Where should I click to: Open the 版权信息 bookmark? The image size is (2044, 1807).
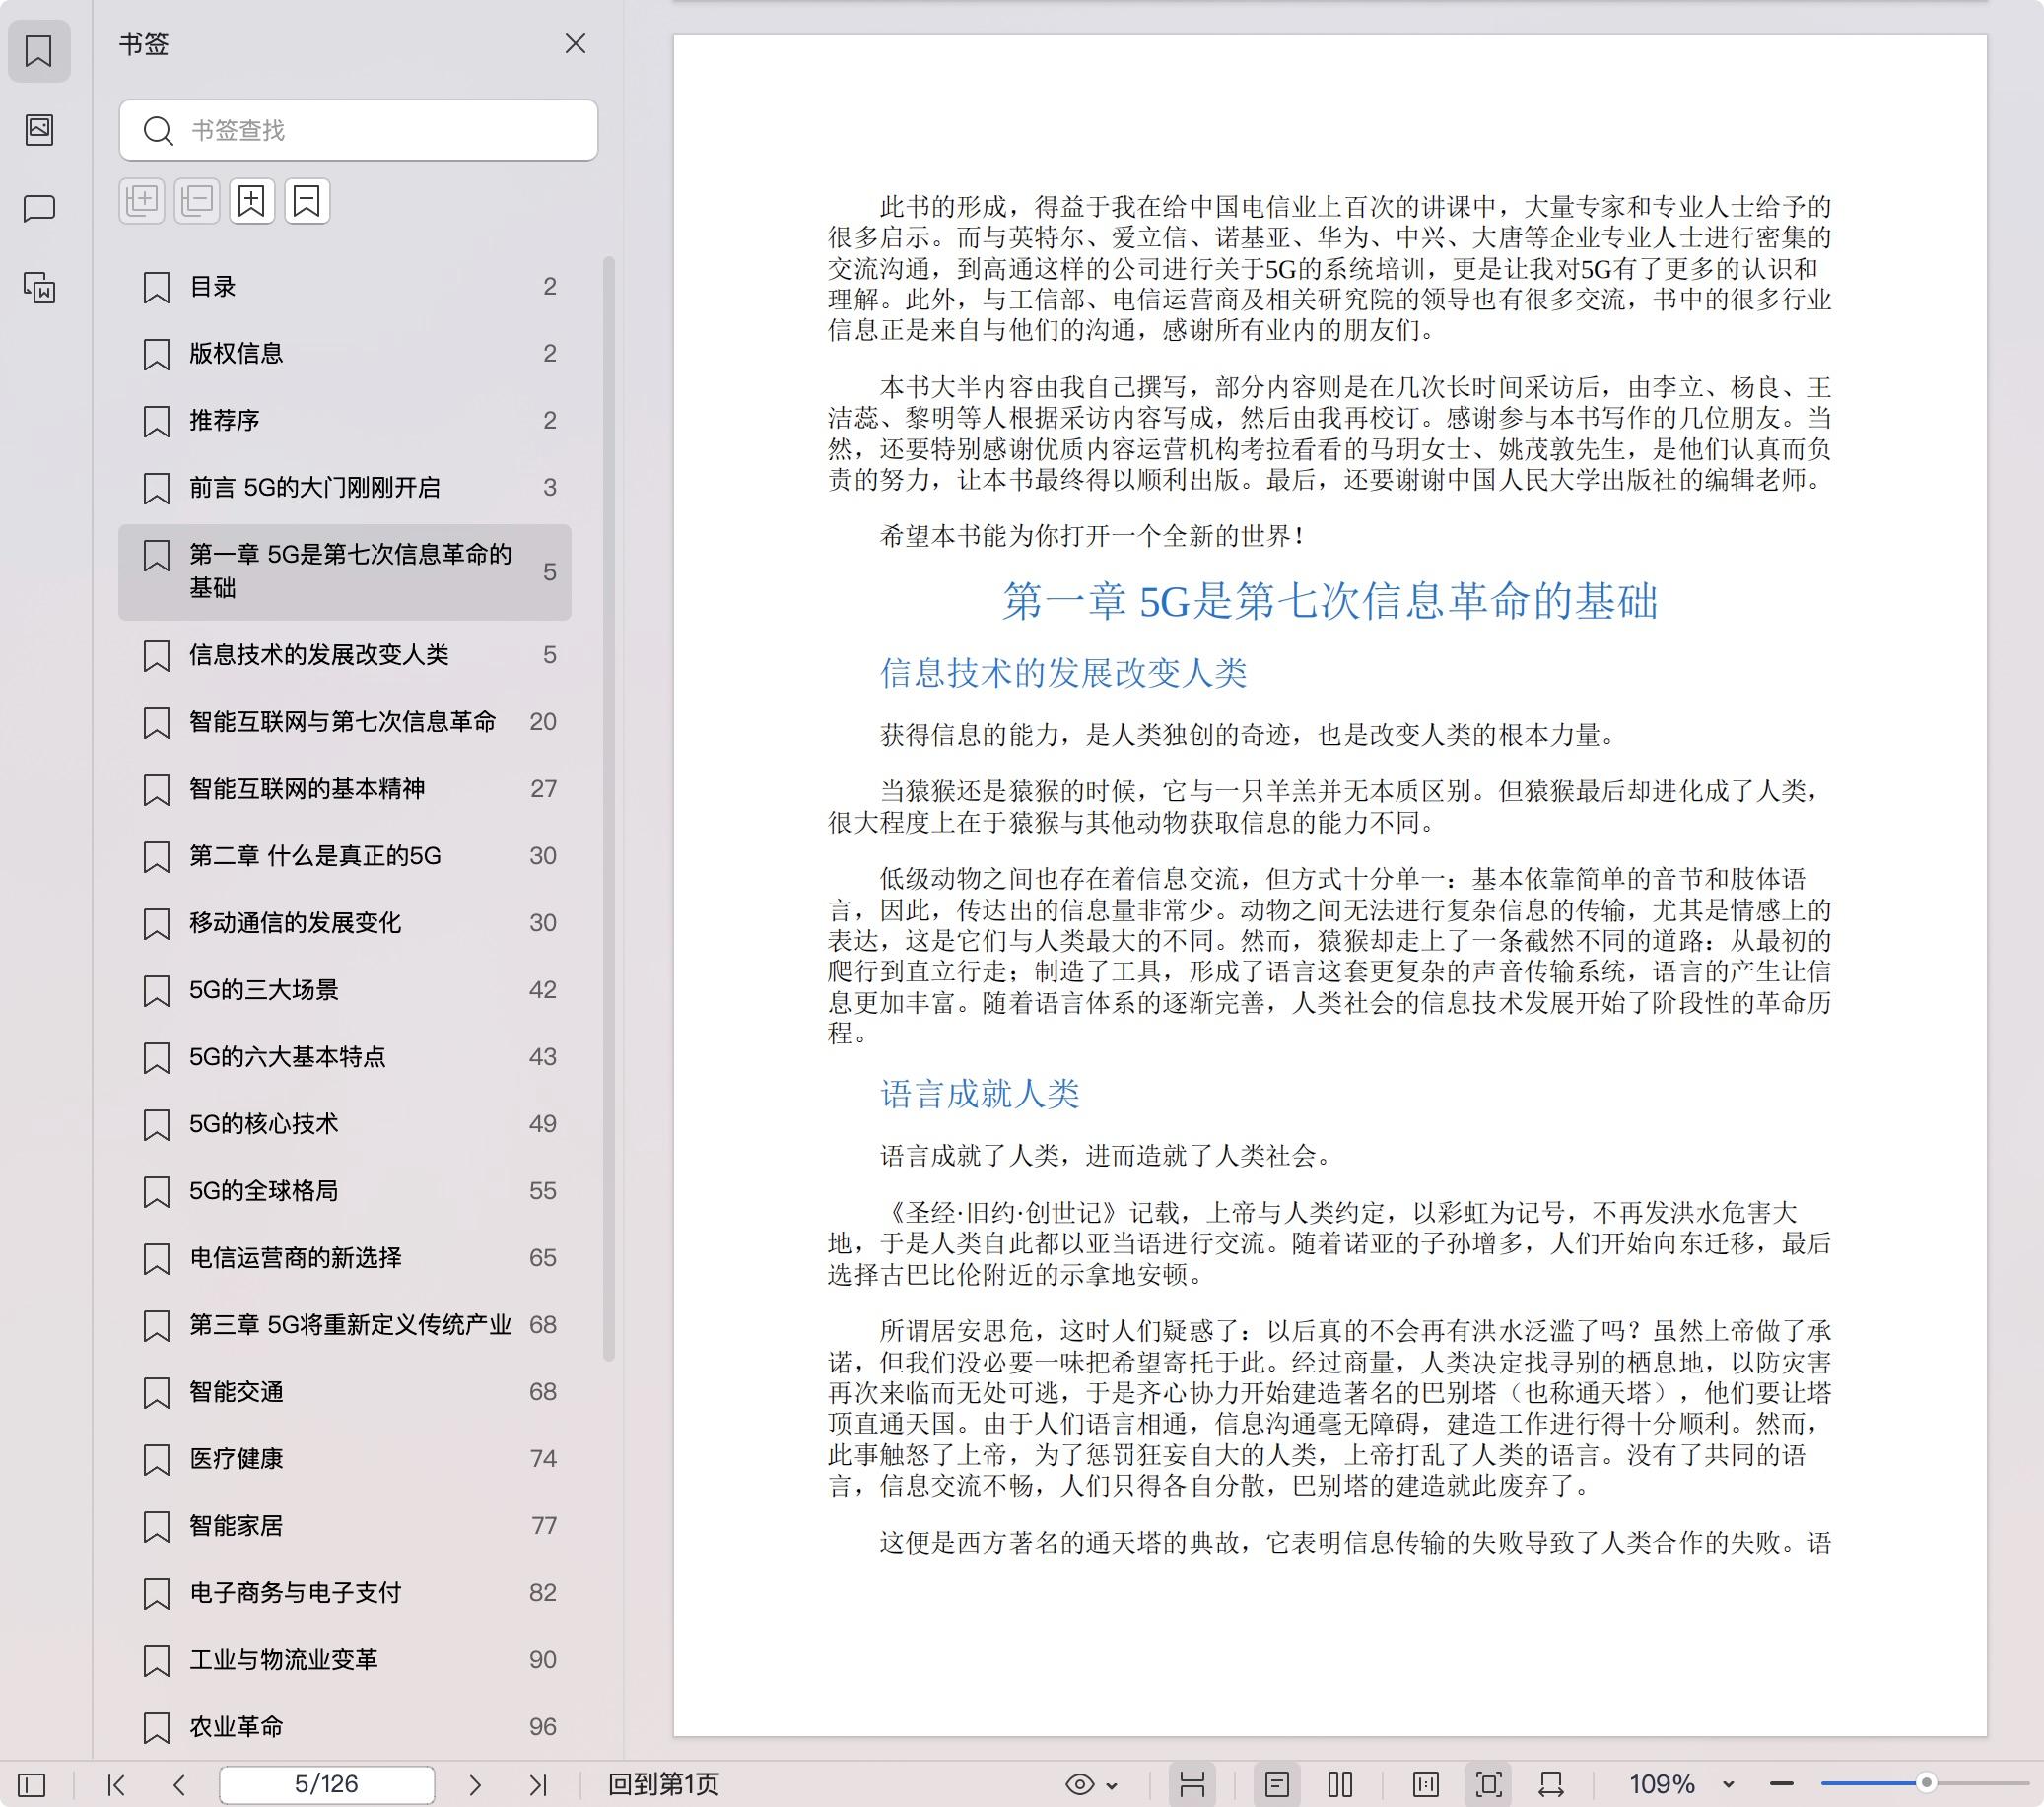pyautogui.click(x=345, y=354)
